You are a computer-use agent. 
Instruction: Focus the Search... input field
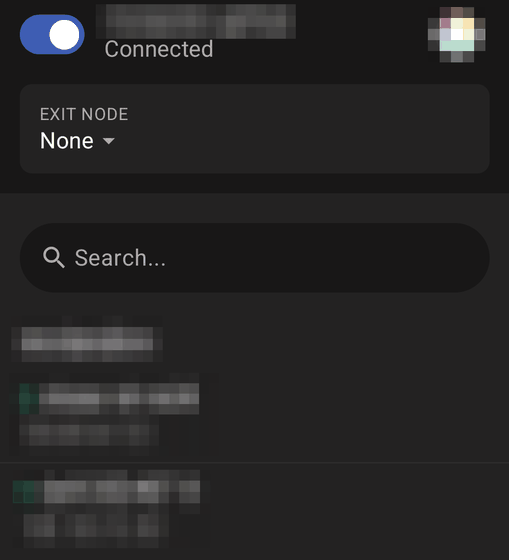click(254, 258)
